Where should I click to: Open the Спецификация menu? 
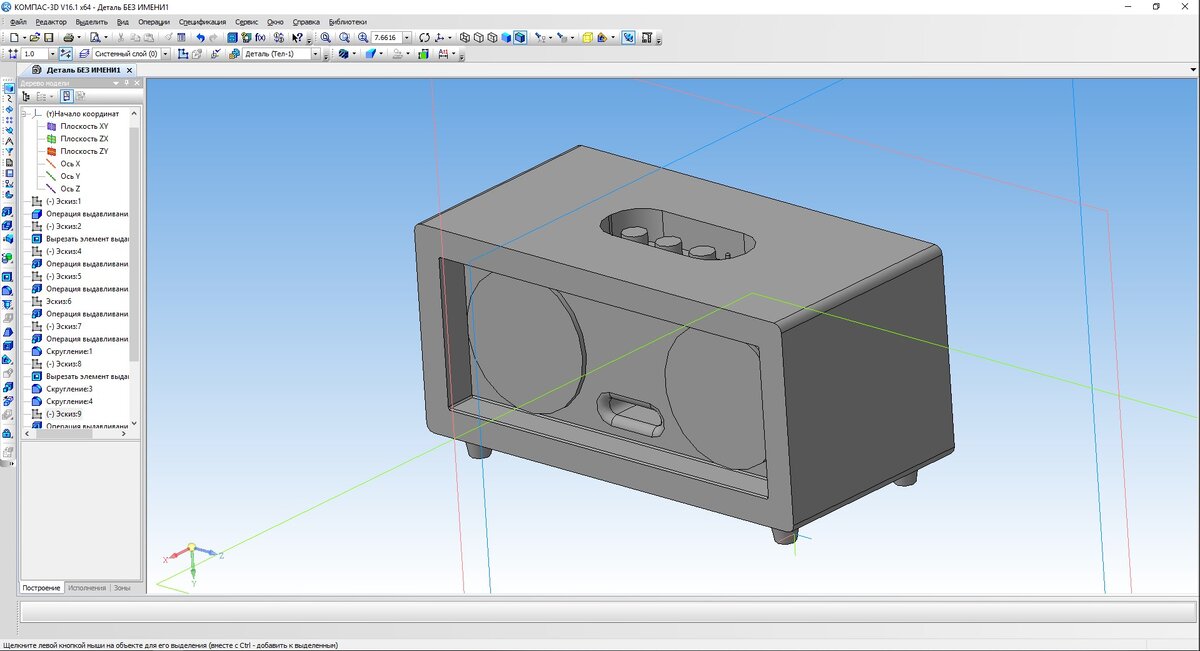point(202,21)
